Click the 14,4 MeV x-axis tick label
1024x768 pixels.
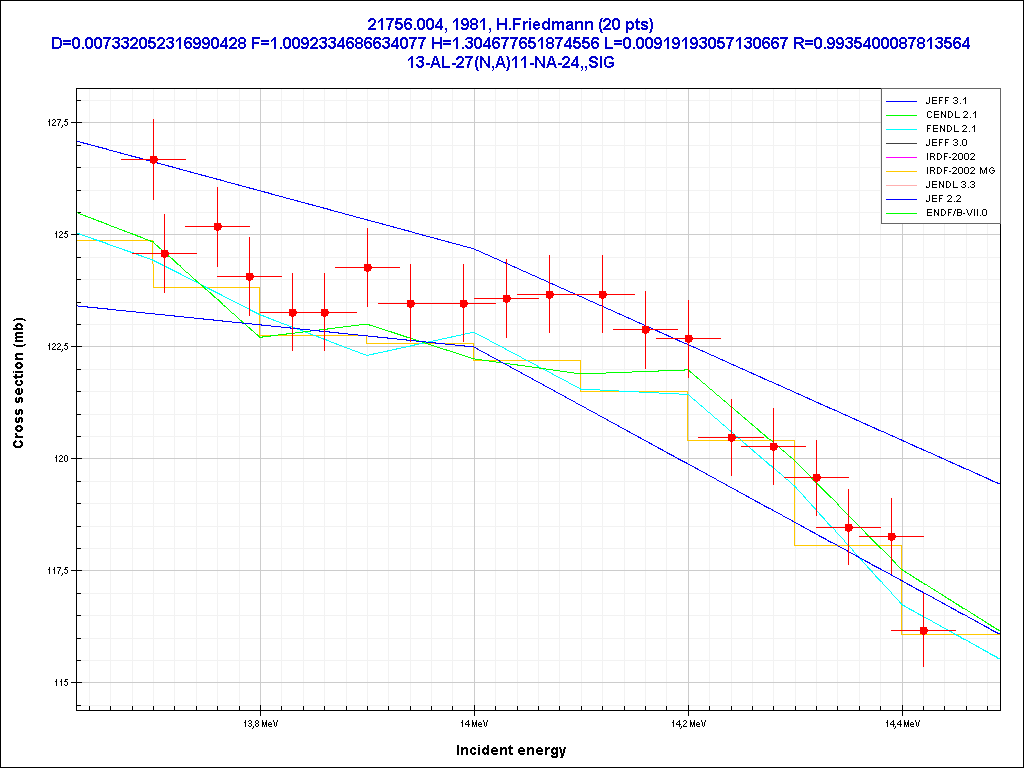(901, 722)
